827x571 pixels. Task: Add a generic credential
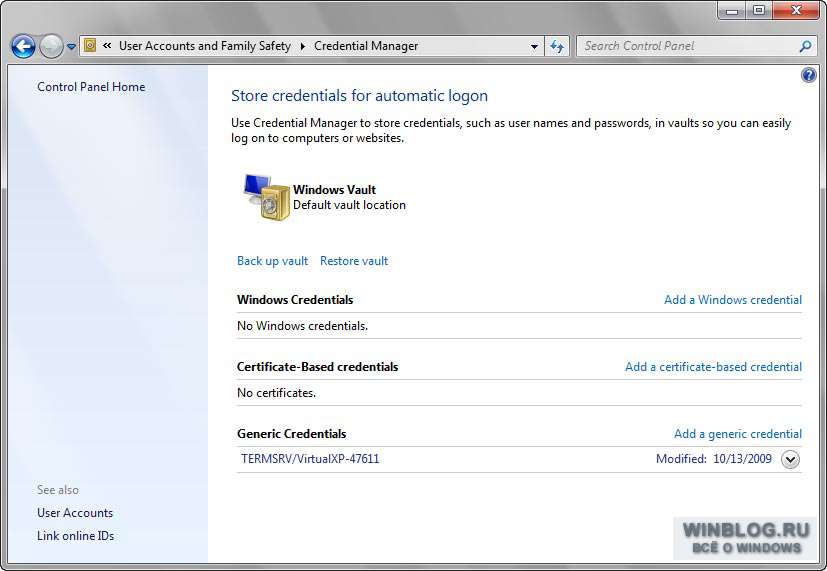[x=737, y=433]
